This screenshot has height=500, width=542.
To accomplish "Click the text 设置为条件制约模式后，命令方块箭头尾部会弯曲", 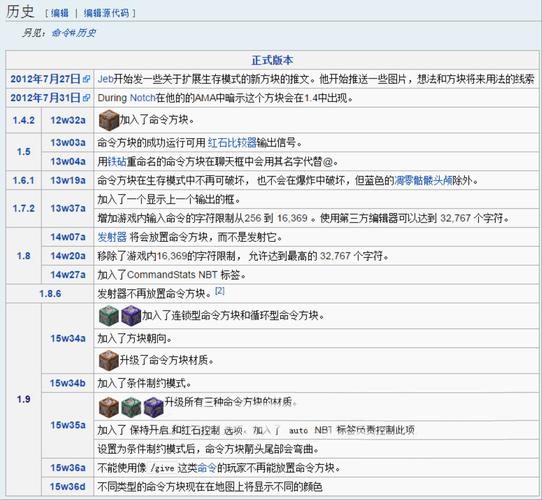I will click(208, 449).
